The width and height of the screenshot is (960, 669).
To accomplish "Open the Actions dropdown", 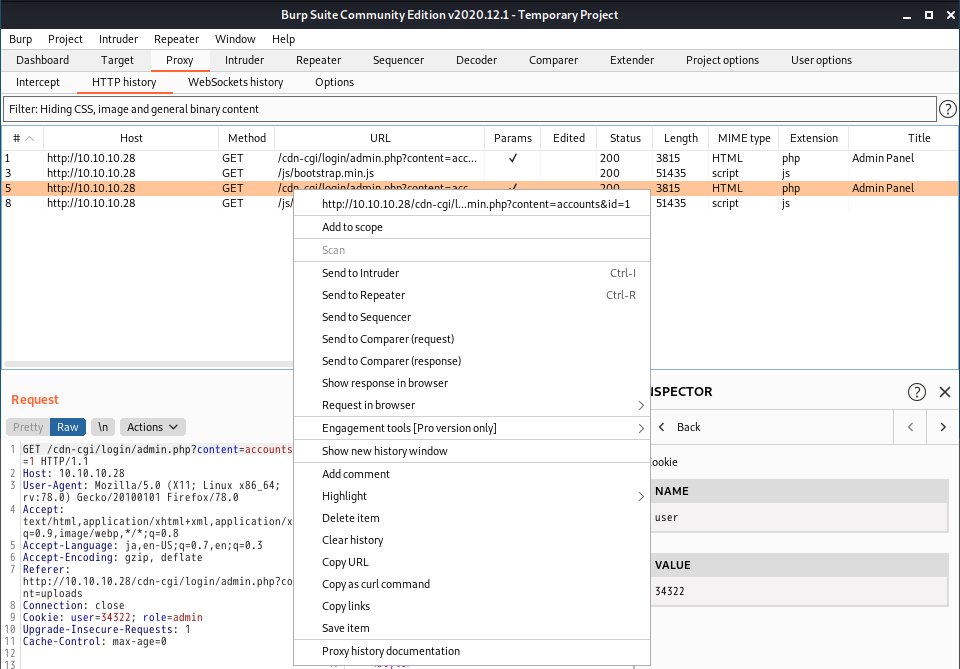I will [153, 427].
